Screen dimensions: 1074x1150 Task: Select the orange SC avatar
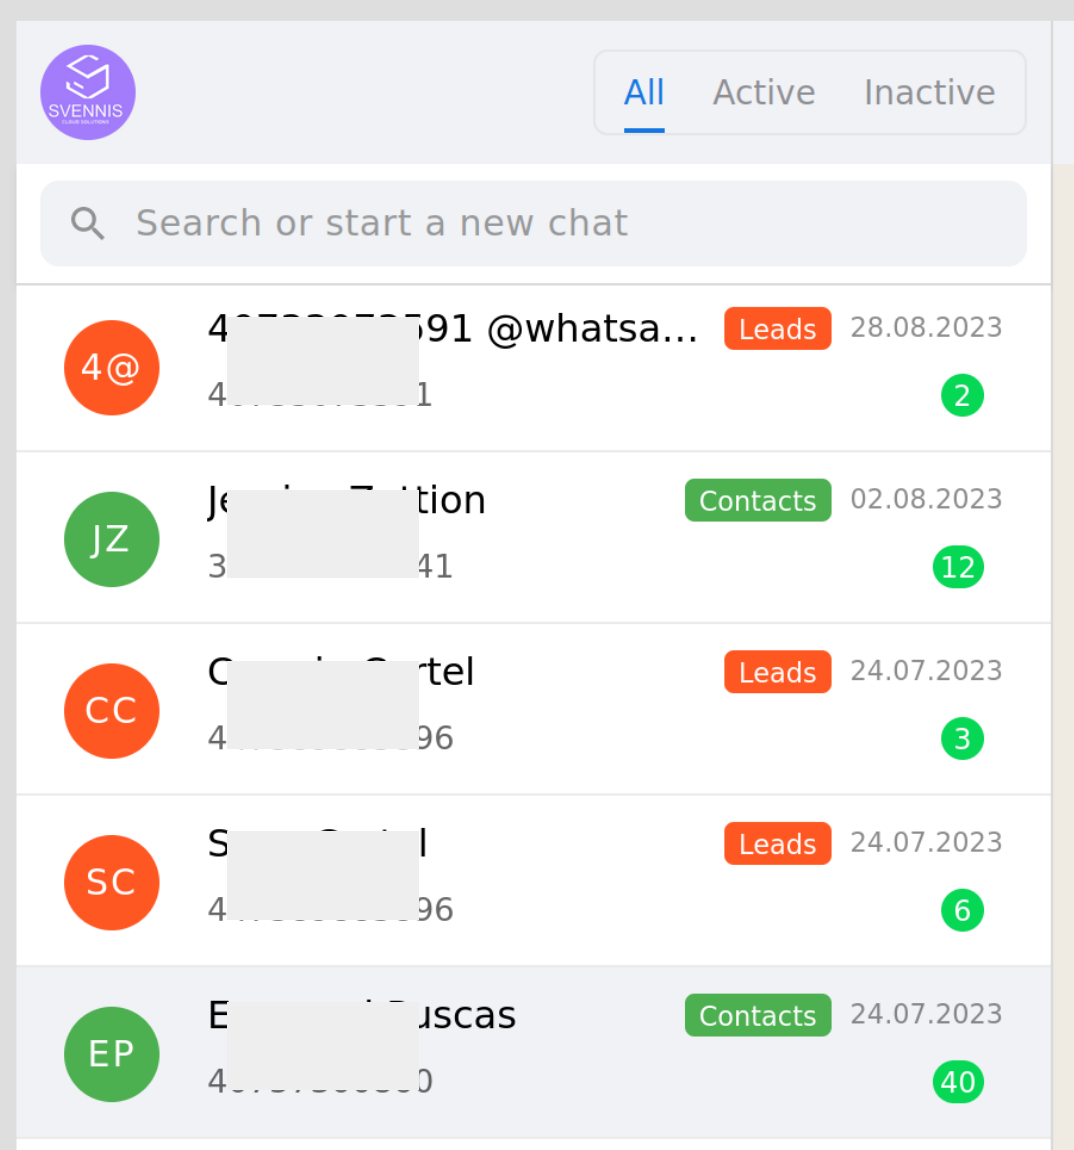tap(112, 882)
